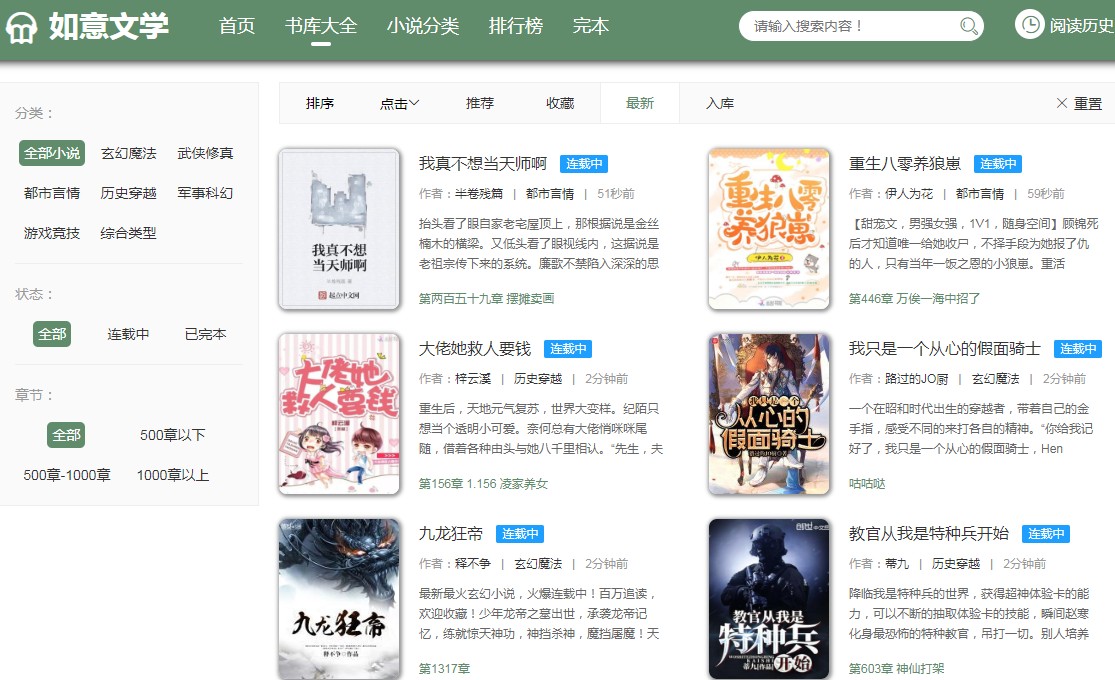
Task: Select 全部 under 章节 filter
Action: pos(66,435)
